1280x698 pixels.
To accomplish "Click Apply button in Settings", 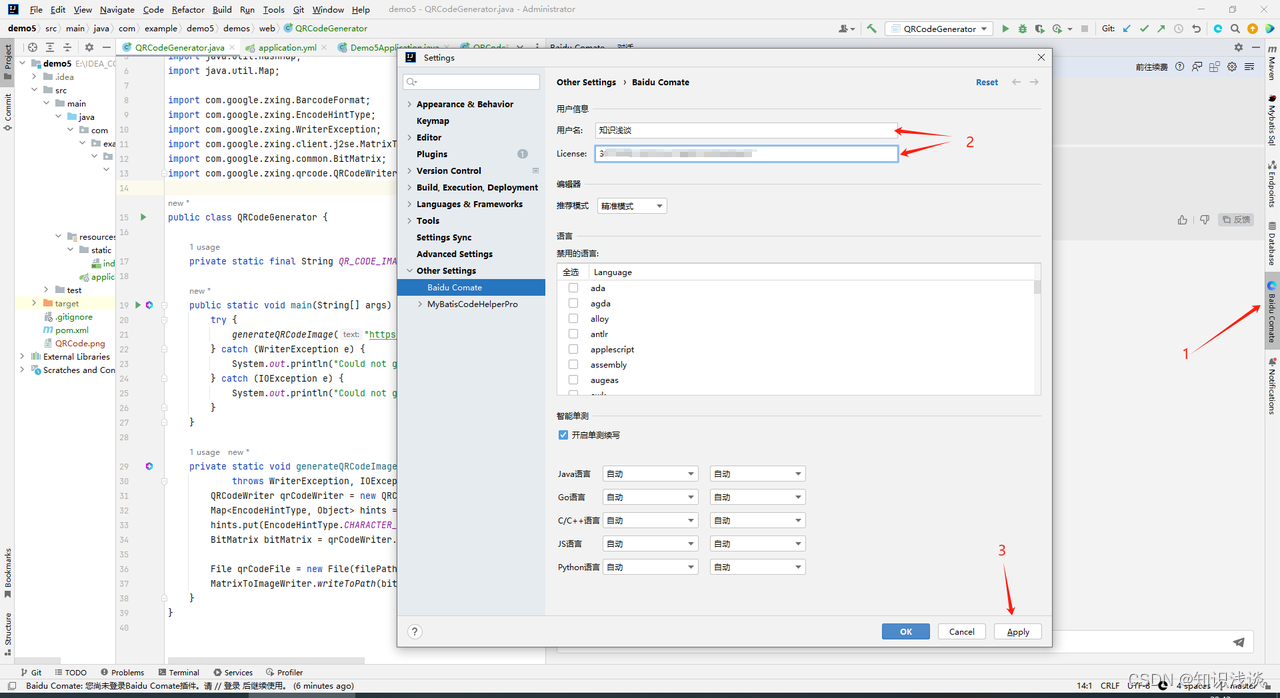I will pos(1018,632).
